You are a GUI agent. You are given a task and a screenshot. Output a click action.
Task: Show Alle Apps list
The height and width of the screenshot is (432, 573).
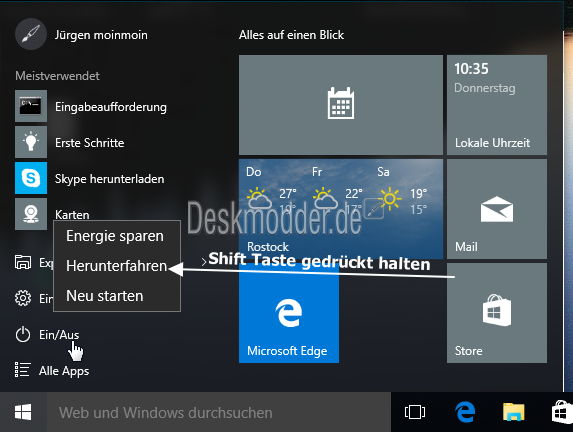click(x=64, y=371)
